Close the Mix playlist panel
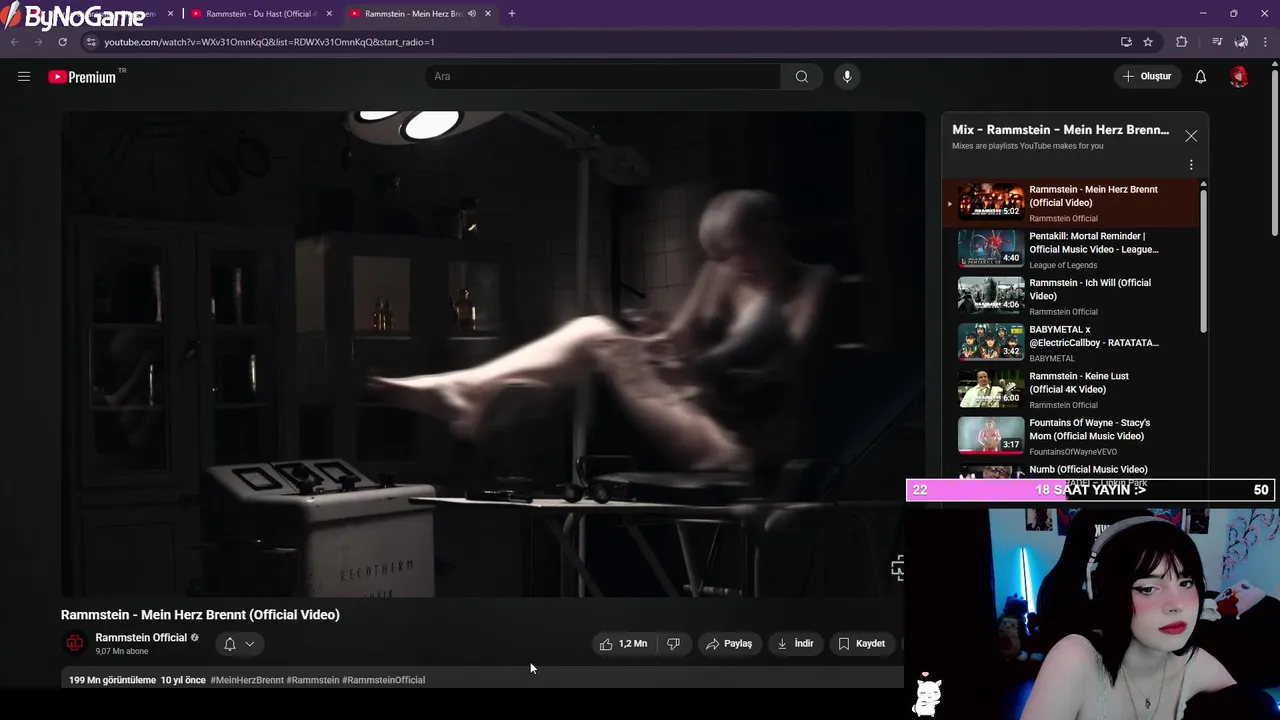This screenshot has height=720, width=1280. [1190, 136]
